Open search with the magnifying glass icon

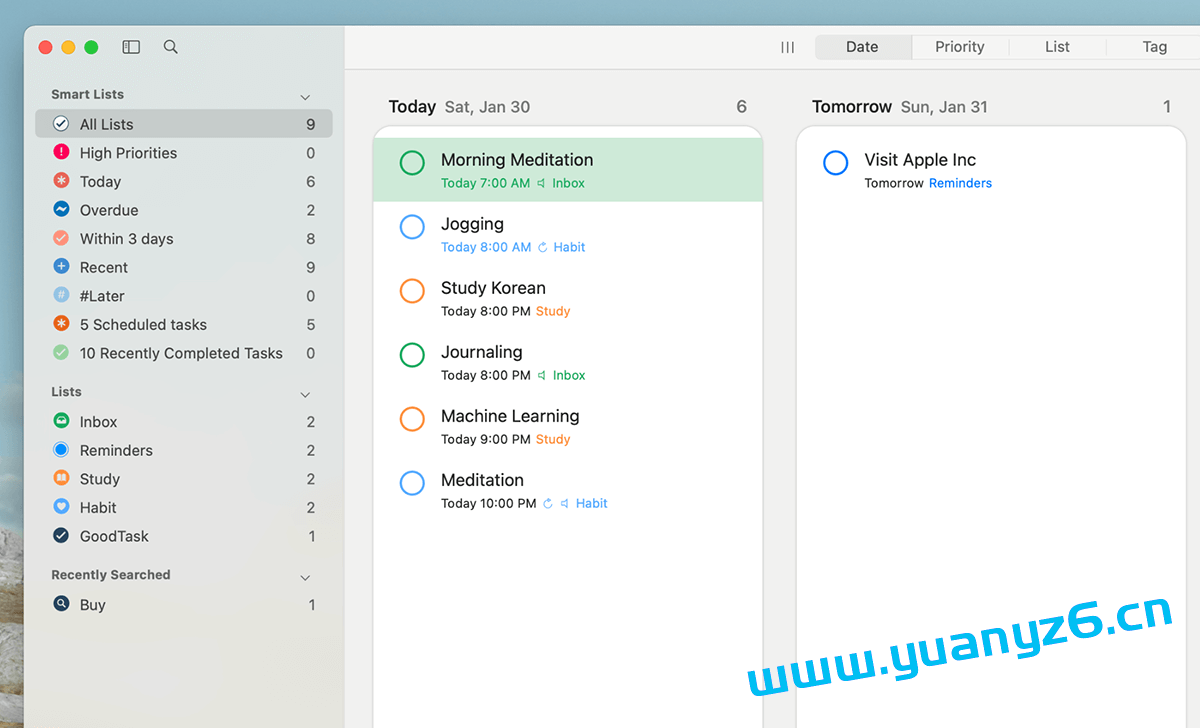coord(171,47)
